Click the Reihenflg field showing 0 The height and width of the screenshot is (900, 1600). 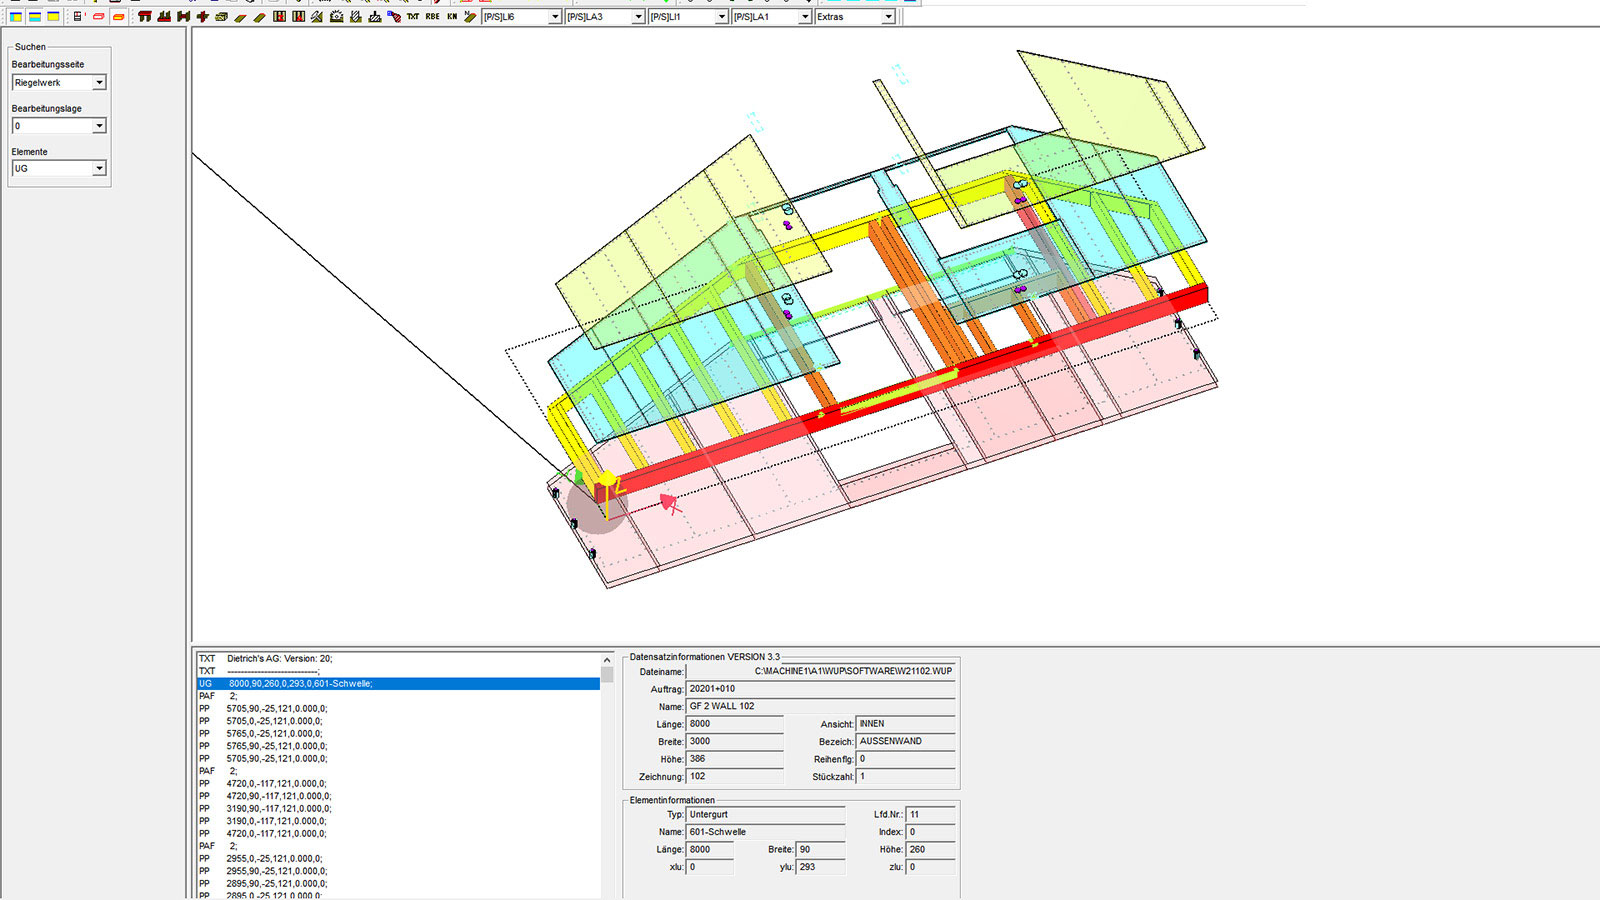tap(906, 759)
